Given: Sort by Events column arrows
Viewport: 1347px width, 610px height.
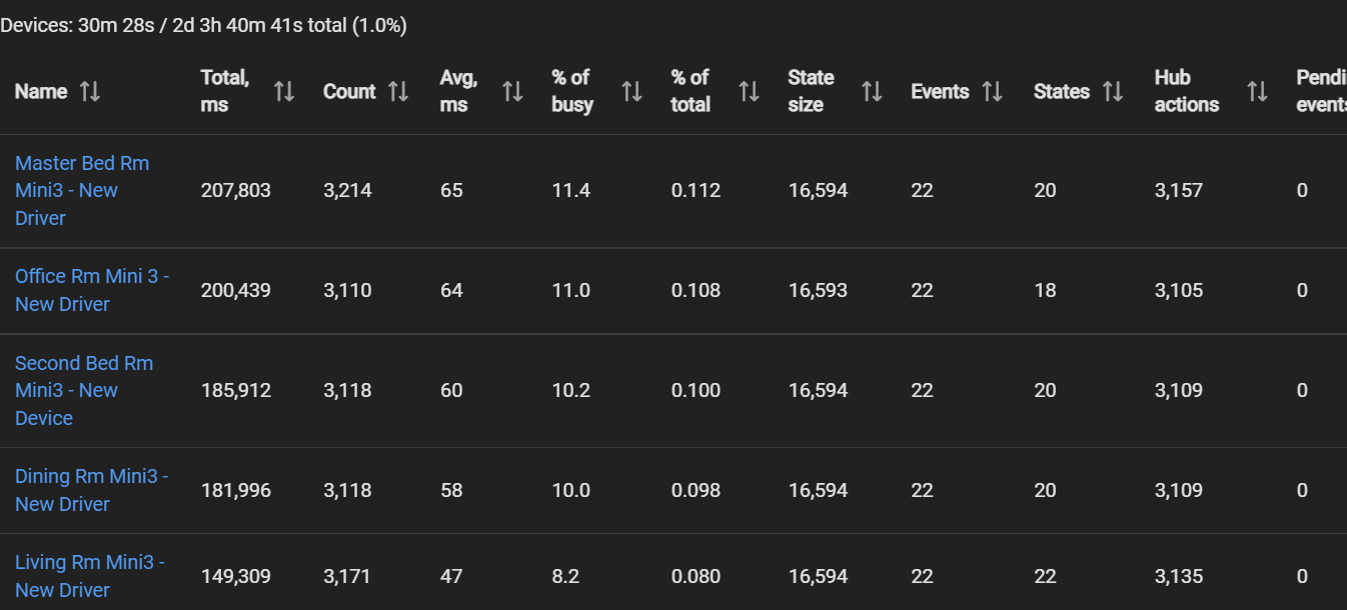Looking at the screenshot, I should pyautogui.click(x=992, y=92).
